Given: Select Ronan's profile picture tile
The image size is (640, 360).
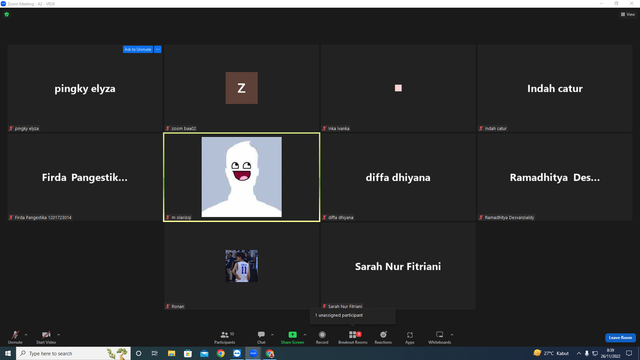Looking at the screenshot, I should 242,266.
